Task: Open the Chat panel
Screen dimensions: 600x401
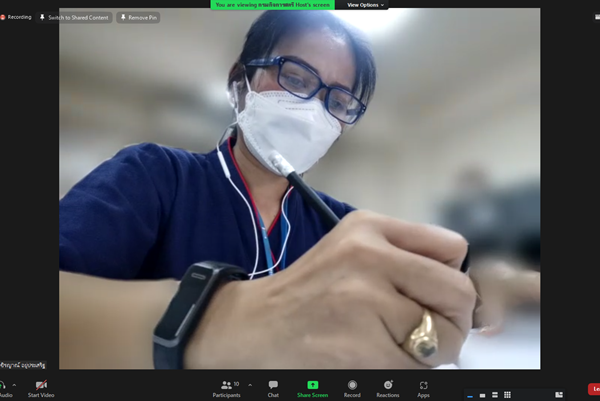Action: (x=273, y=389)
